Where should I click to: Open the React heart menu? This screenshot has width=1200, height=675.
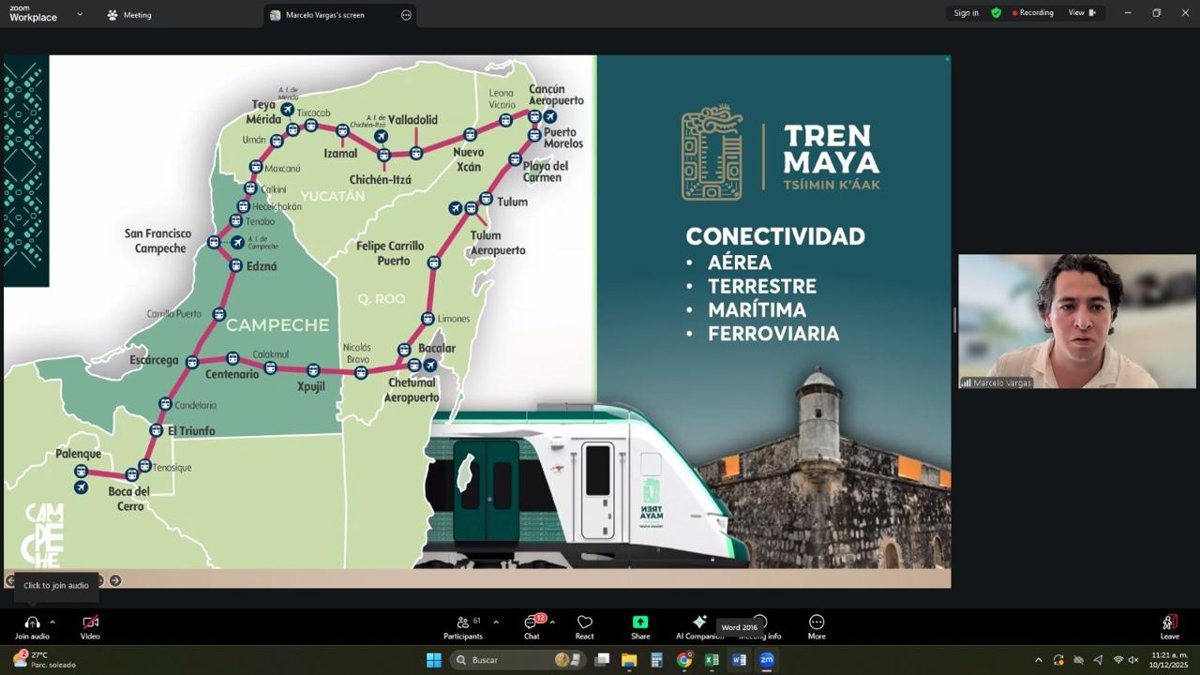(x=585, y=627)
